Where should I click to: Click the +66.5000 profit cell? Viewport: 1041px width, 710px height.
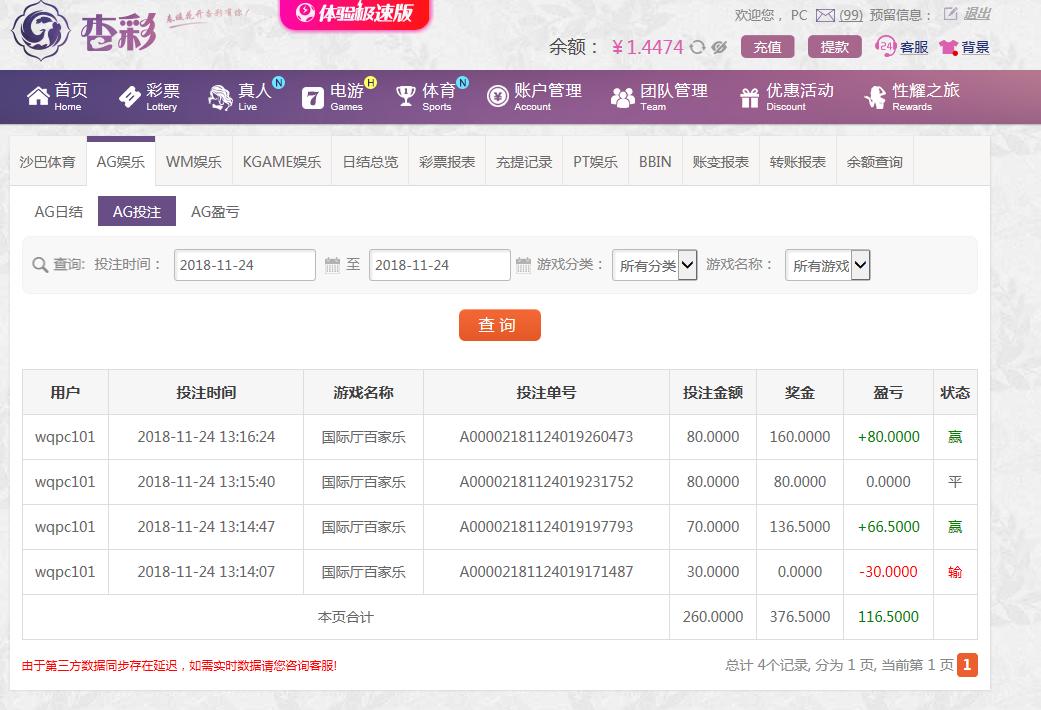pos(888,527)
